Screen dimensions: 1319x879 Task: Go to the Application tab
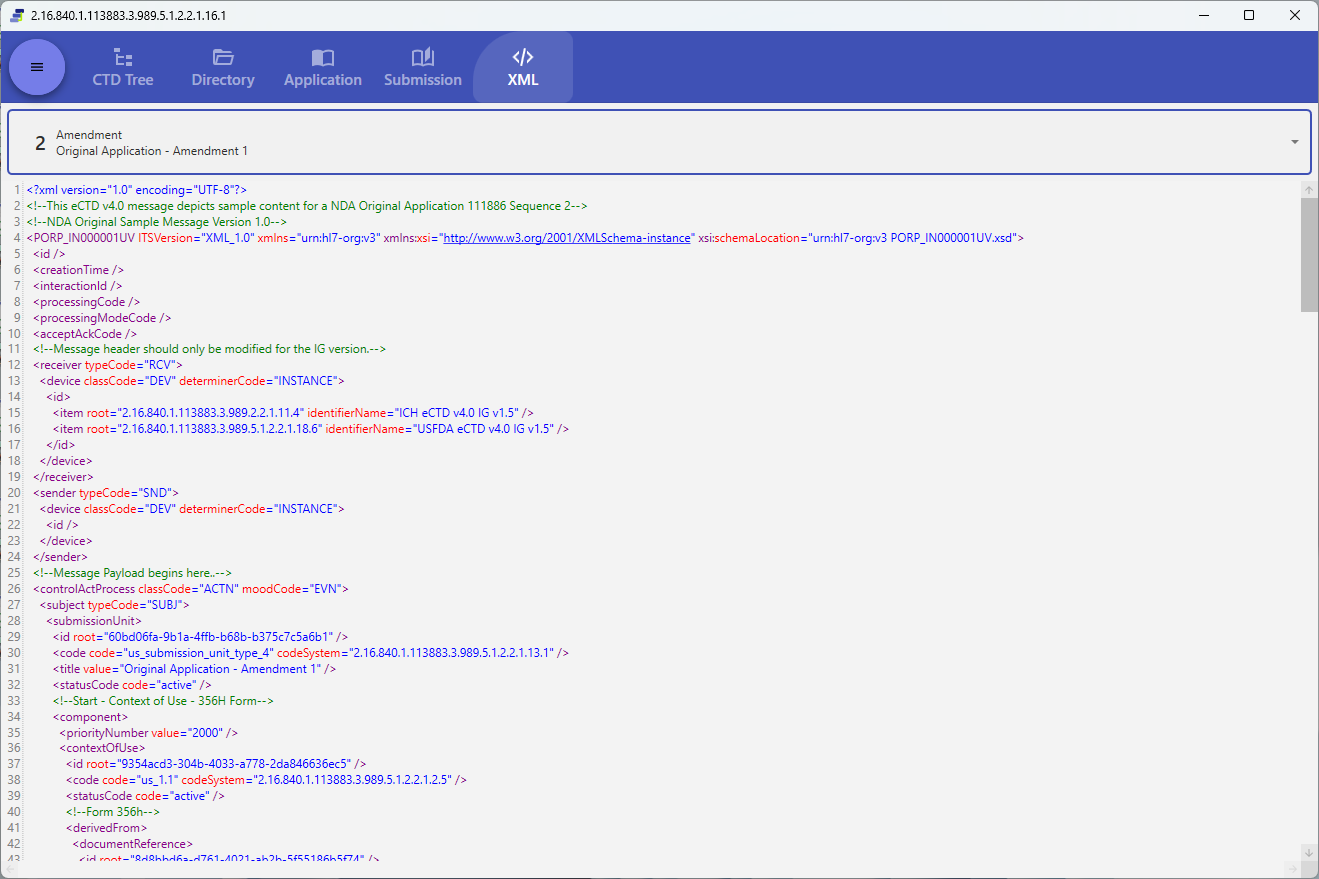coord(323,67)
